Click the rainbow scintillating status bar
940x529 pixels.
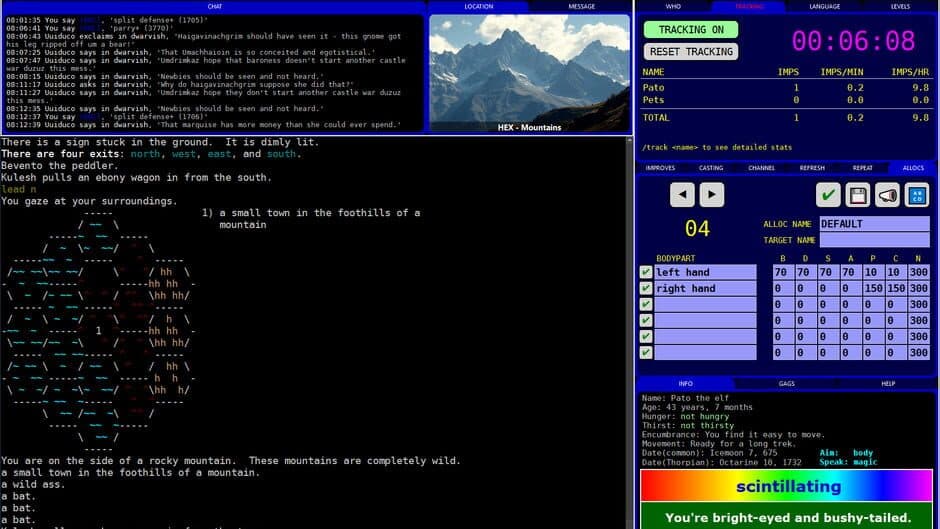pos(787,486)
